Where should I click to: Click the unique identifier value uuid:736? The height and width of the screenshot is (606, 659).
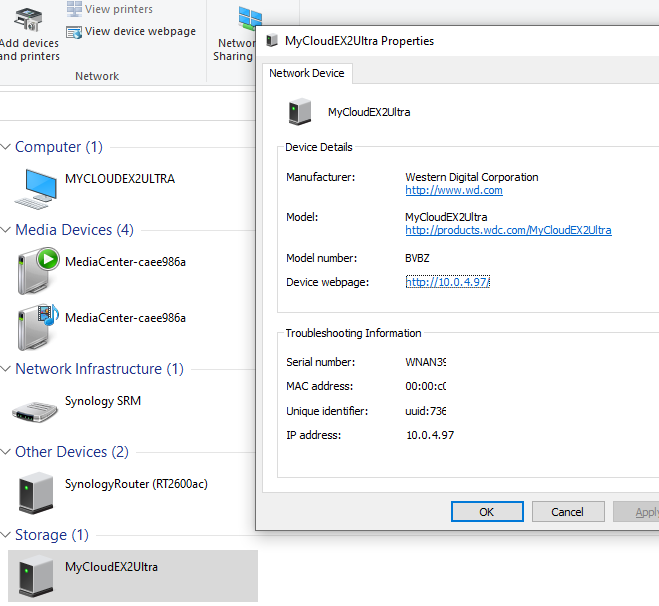[x=425, y=411]
